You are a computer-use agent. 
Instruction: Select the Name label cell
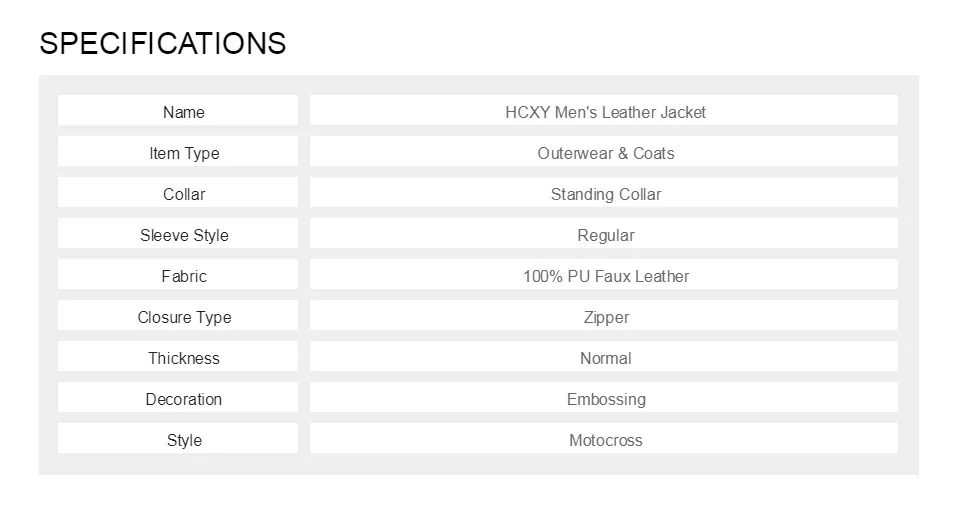tap(183, 112)
